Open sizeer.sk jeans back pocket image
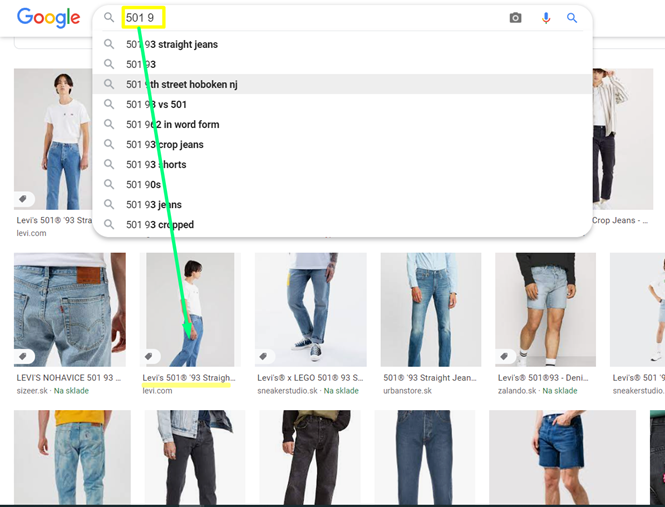This screenshot has width=665, height=507. [70, 310]
